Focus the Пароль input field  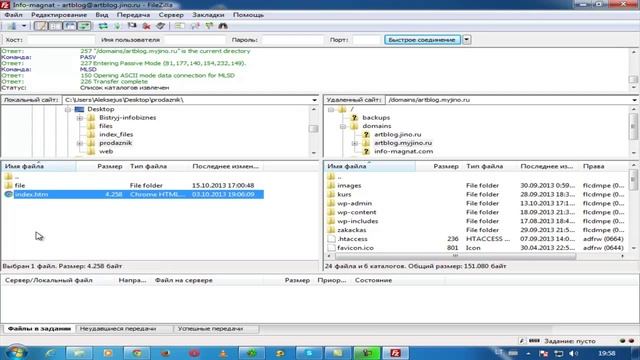point(292,40)
